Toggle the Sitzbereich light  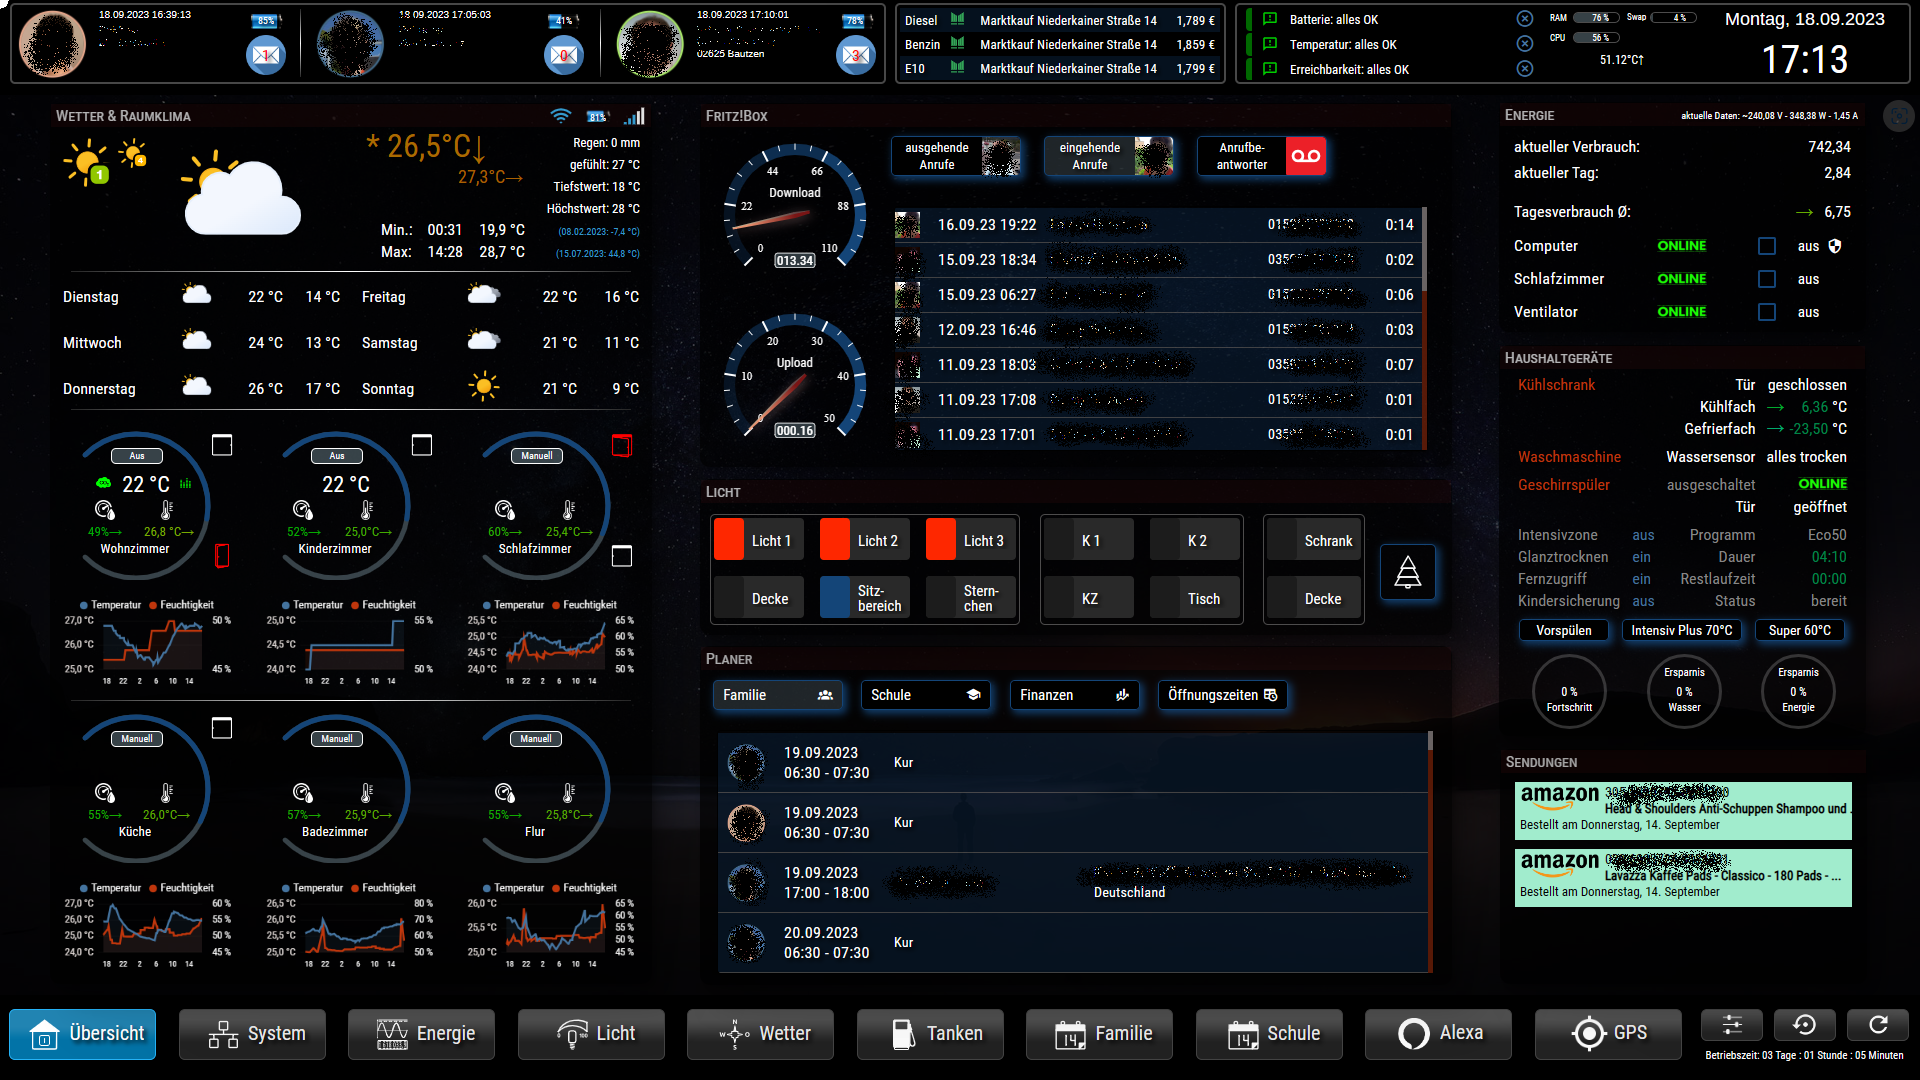tap(865, 598)
